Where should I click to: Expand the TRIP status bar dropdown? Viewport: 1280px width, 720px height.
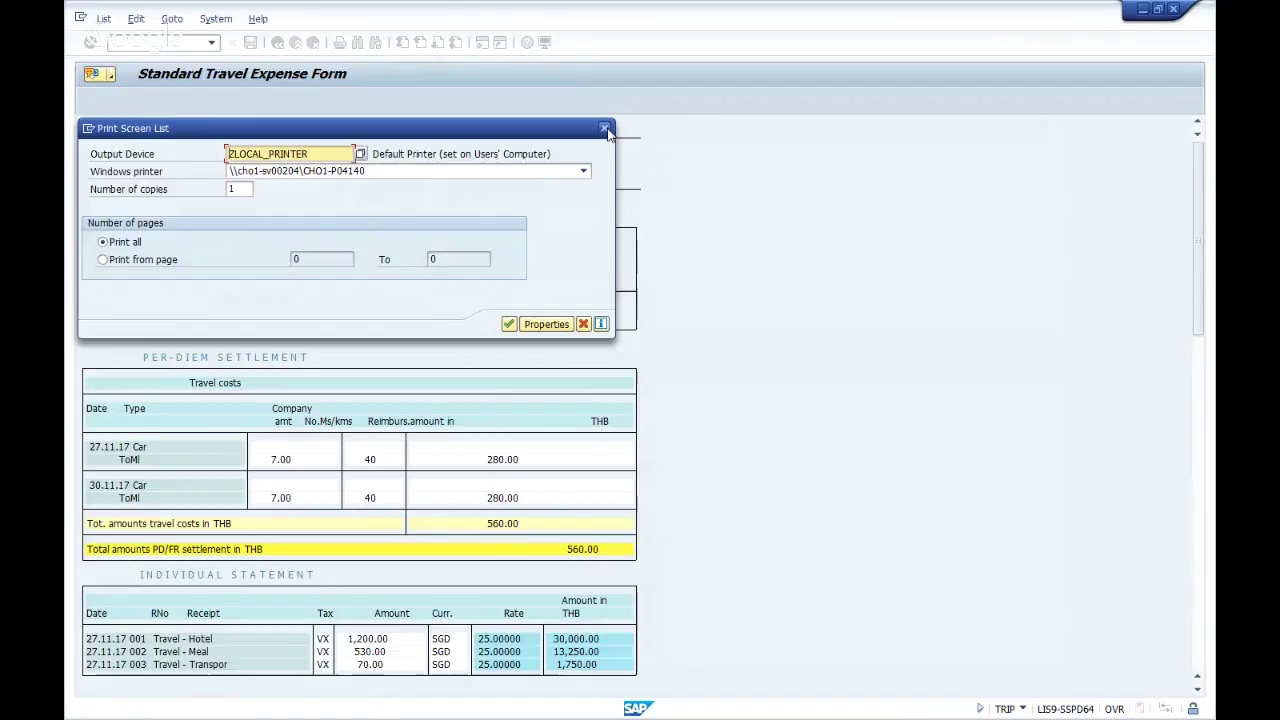click(1022, 709)
